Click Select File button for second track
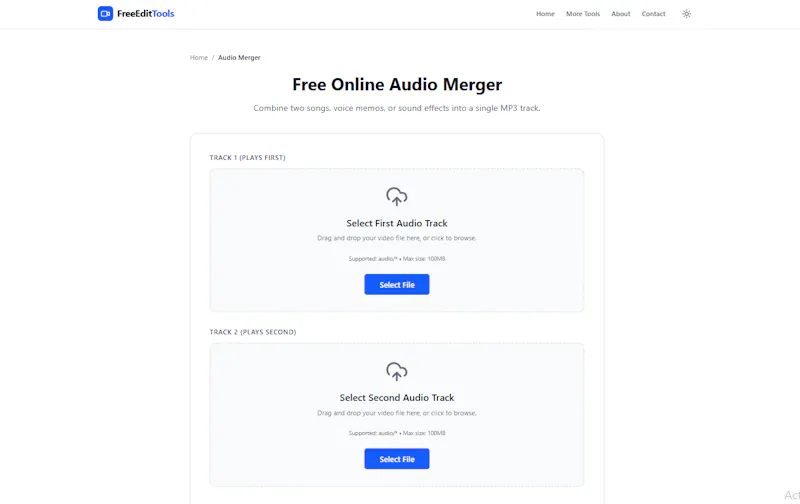Viewport: 800px width, 504px height. [x=396, y=459]
